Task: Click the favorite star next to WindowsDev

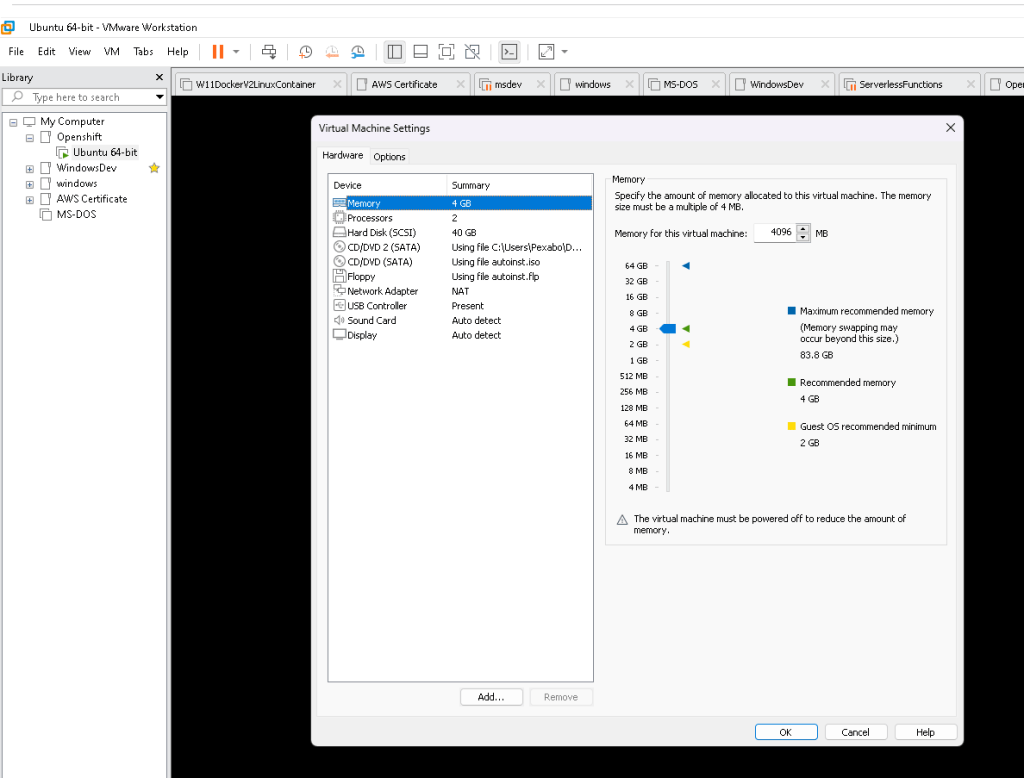Action: 154,168
